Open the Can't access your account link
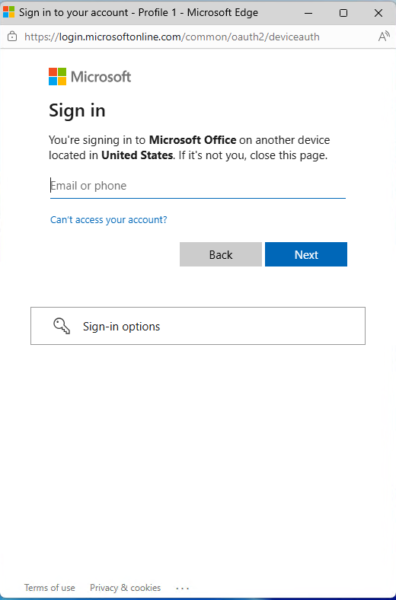 click(x=109, y=220)
